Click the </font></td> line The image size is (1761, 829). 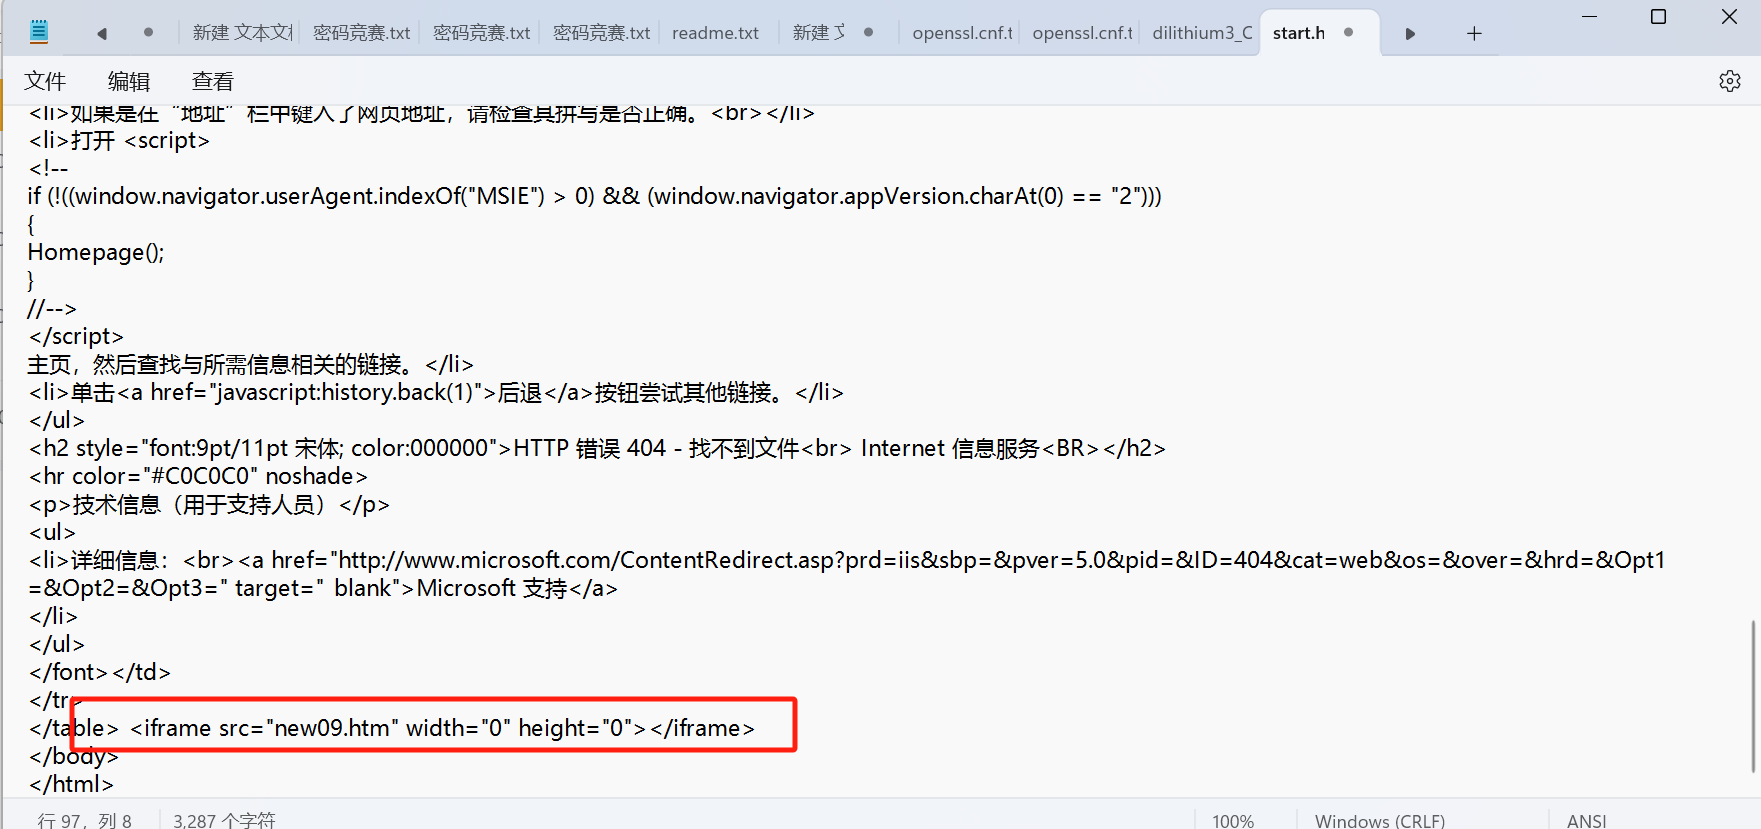pyautogui.click(x=100, y=672)
